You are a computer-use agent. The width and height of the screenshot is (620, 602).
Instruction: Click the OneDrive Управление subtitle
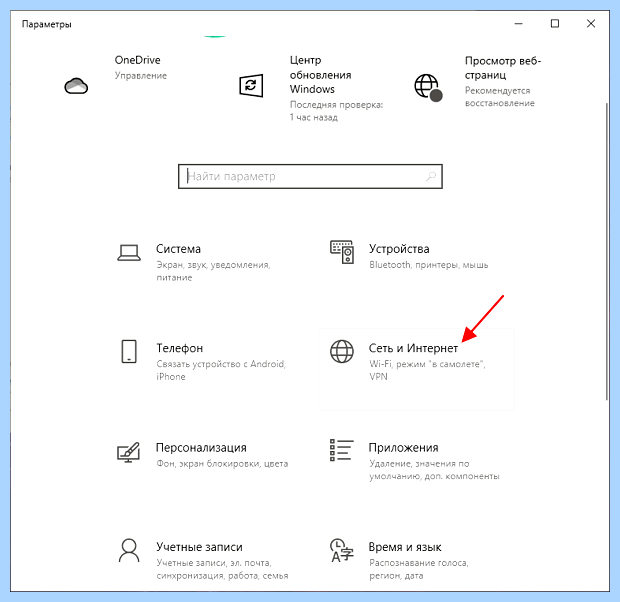tap(141, 76)
